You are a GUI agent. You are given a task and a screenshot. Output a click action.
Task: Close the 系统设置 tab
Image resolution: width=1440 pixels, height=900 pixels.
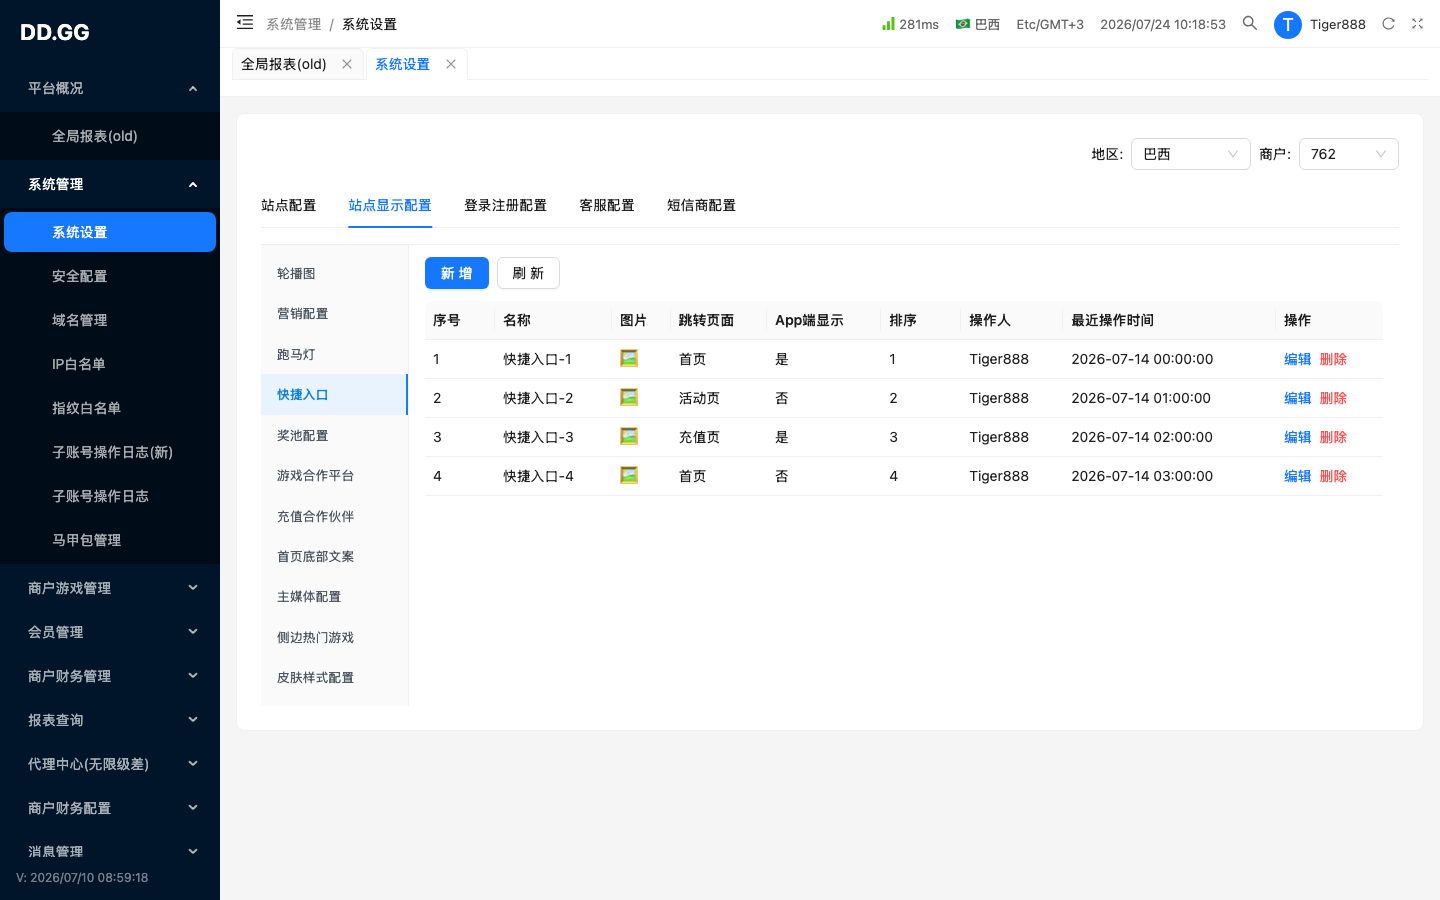click(x=451, y=64)
